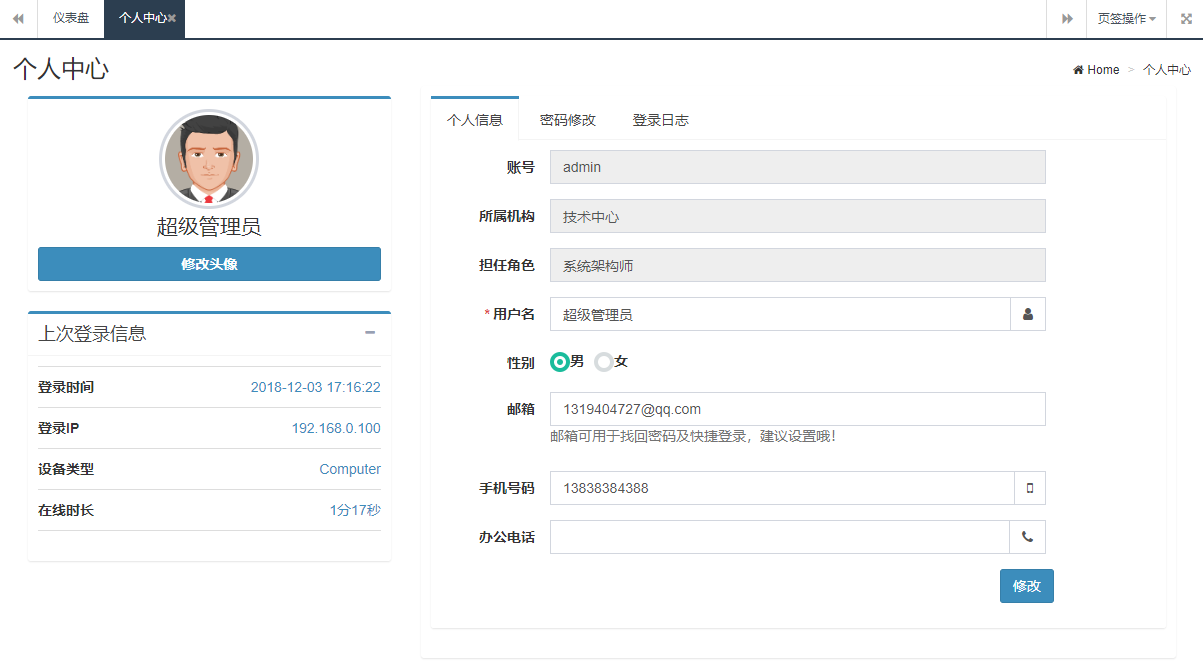Click the 个人中心 breadcrumb text

1167,70
